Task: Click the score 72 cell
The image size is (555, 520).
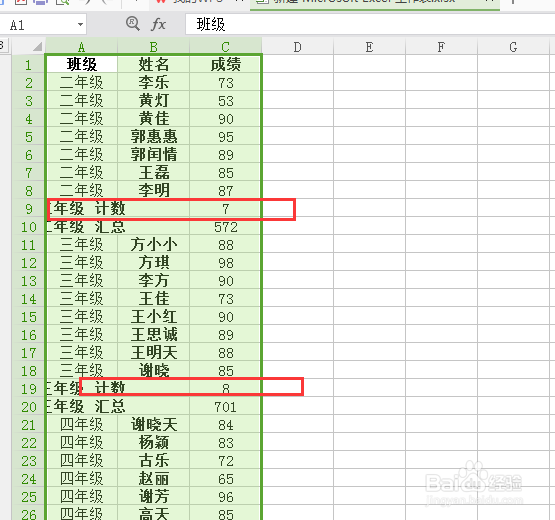Action: pos(225,461)
